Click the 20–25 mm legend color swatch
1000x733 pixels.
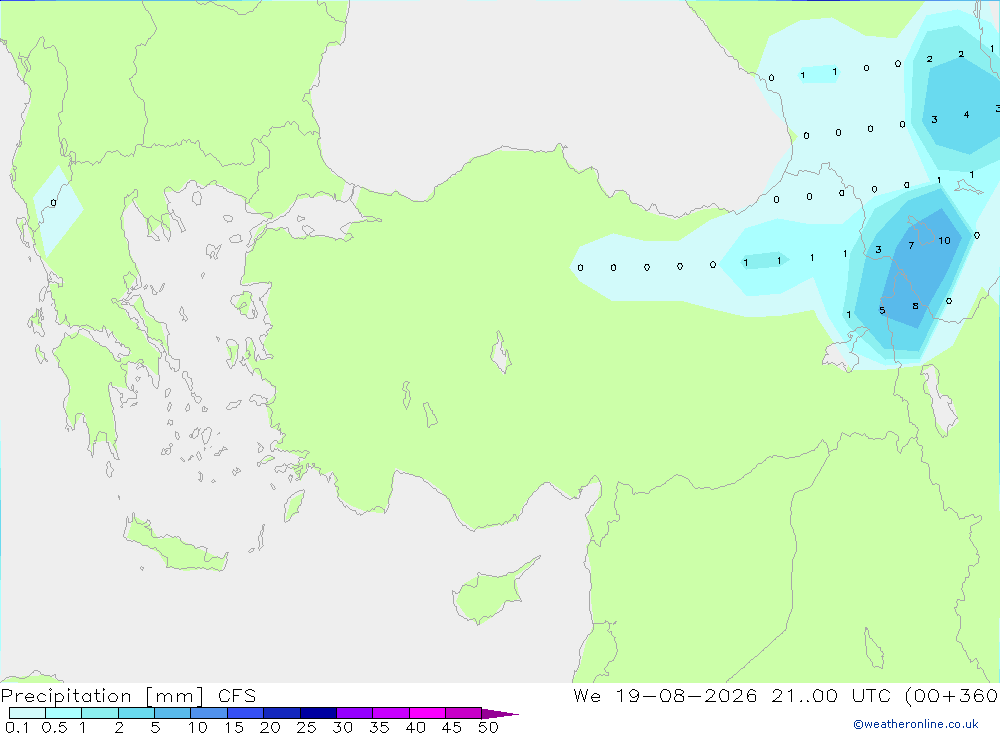click(x=282, y=713)
